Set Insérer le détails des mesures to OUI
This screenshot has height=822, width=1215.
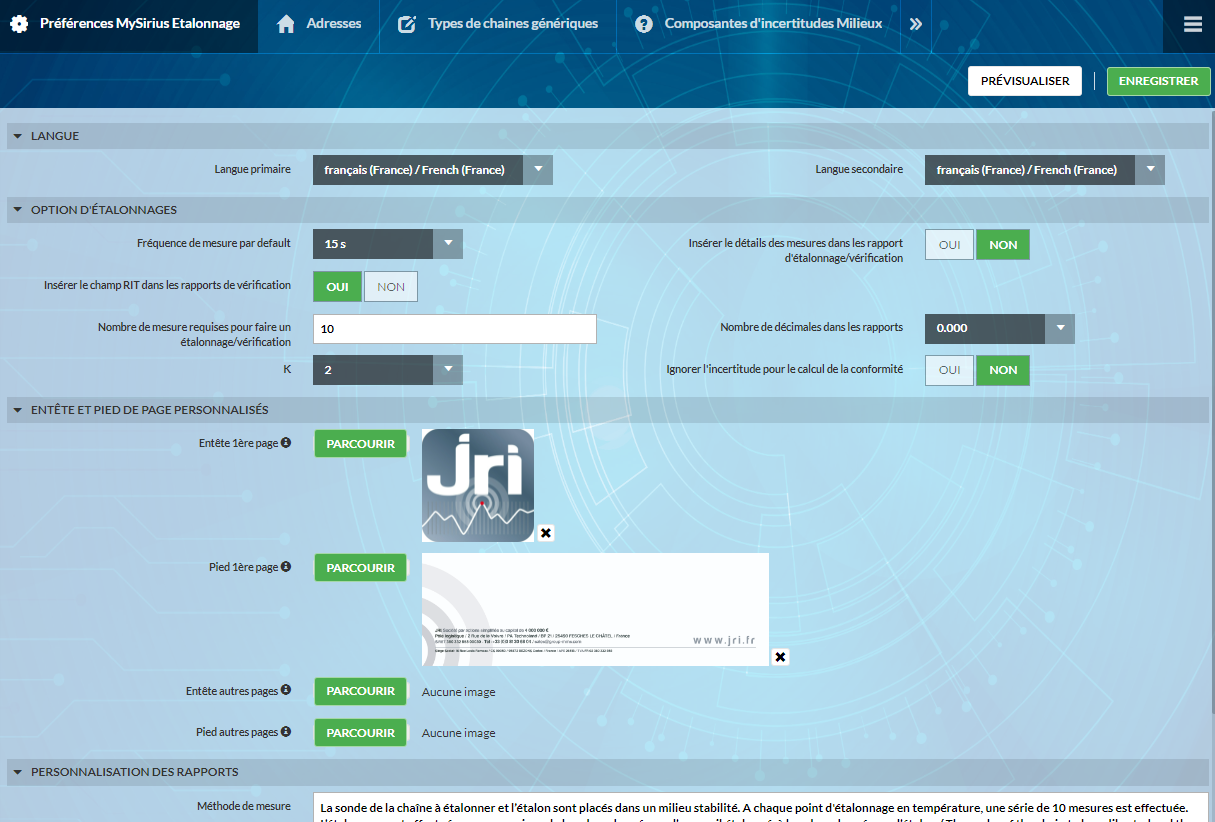coord(949,245)
